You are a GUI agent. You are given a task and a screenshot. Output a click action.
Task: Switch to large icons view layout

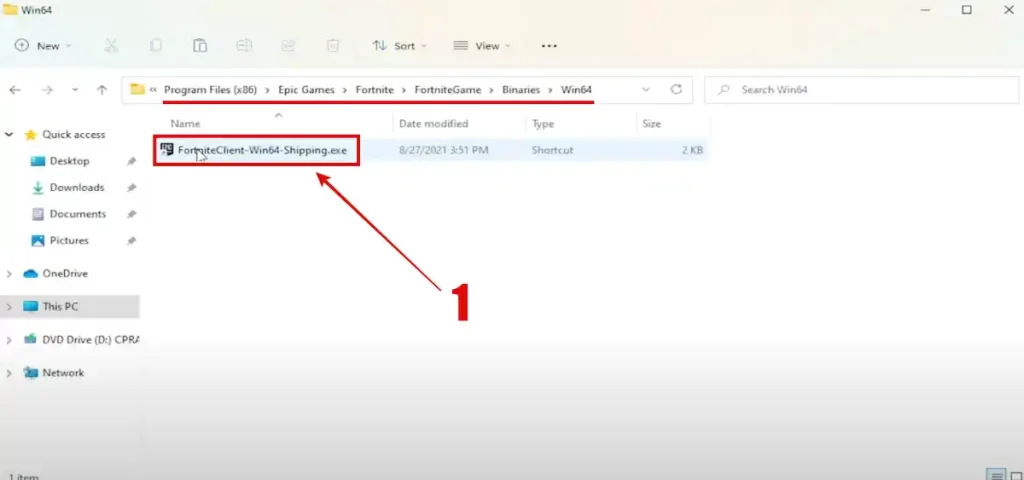[x=1016, y=475]
